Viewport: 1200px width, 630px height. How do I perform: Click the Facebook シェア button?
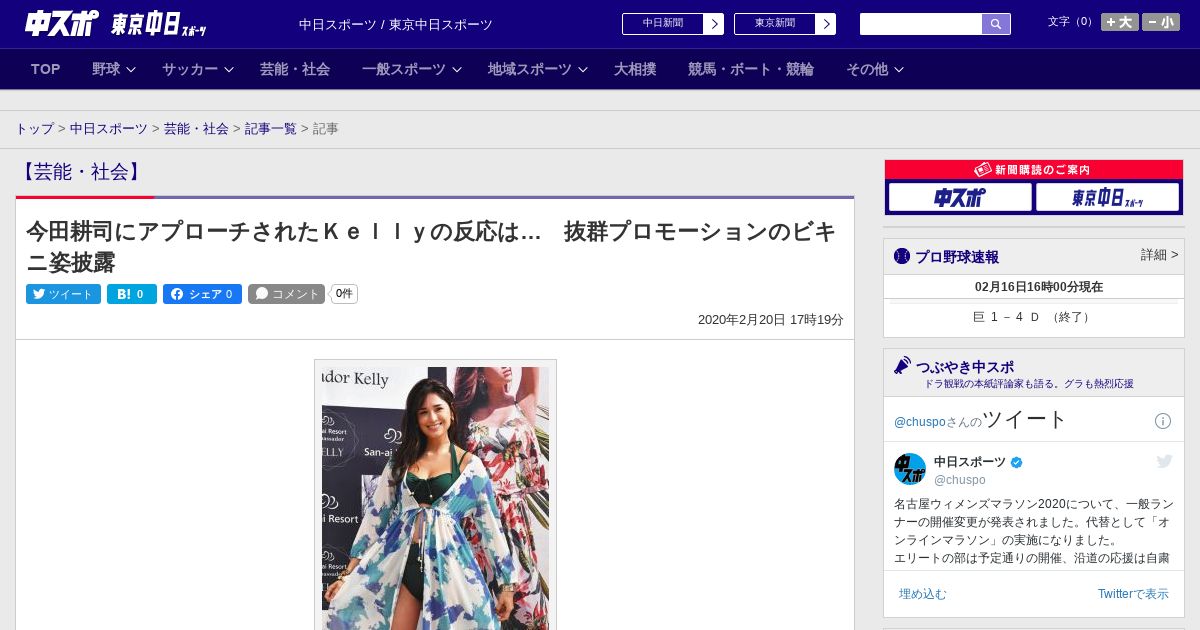coord(202,294)
